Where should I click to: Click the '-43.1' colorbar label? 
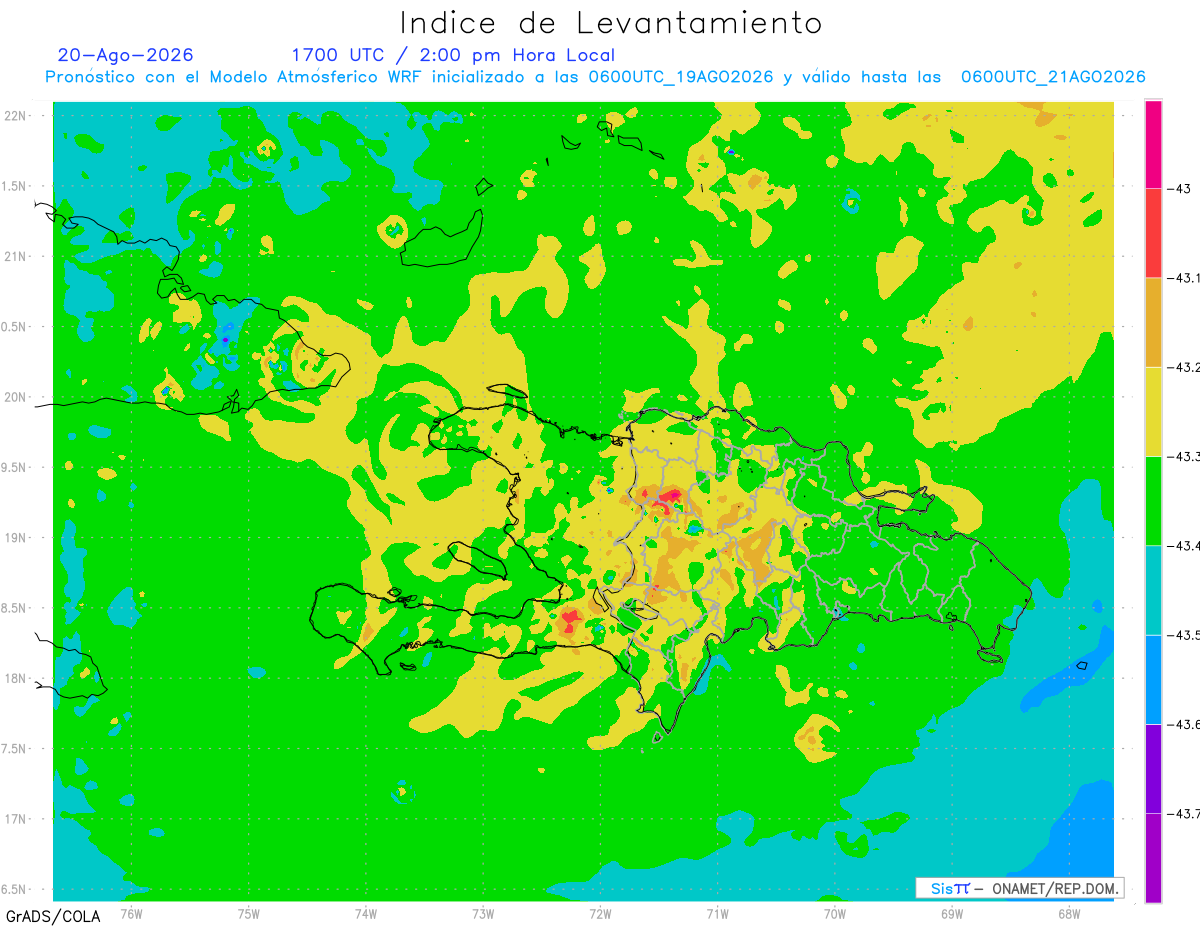pos(1184,278)
